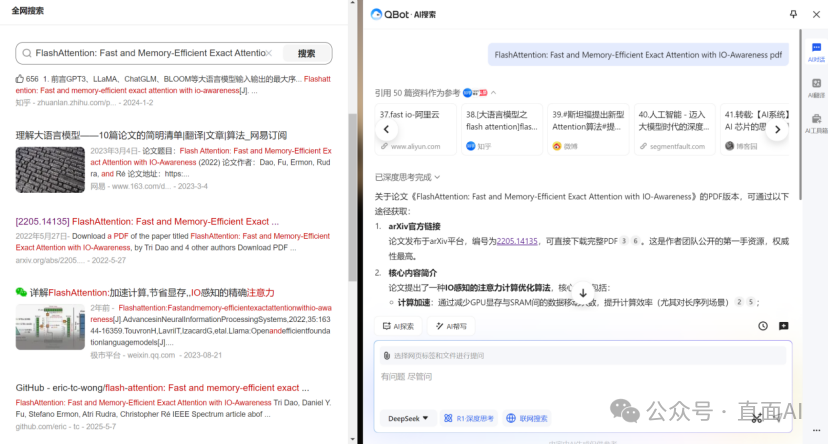Click the QBot panel vertical scrollbar
828x444 pixels.
point(800,114)
